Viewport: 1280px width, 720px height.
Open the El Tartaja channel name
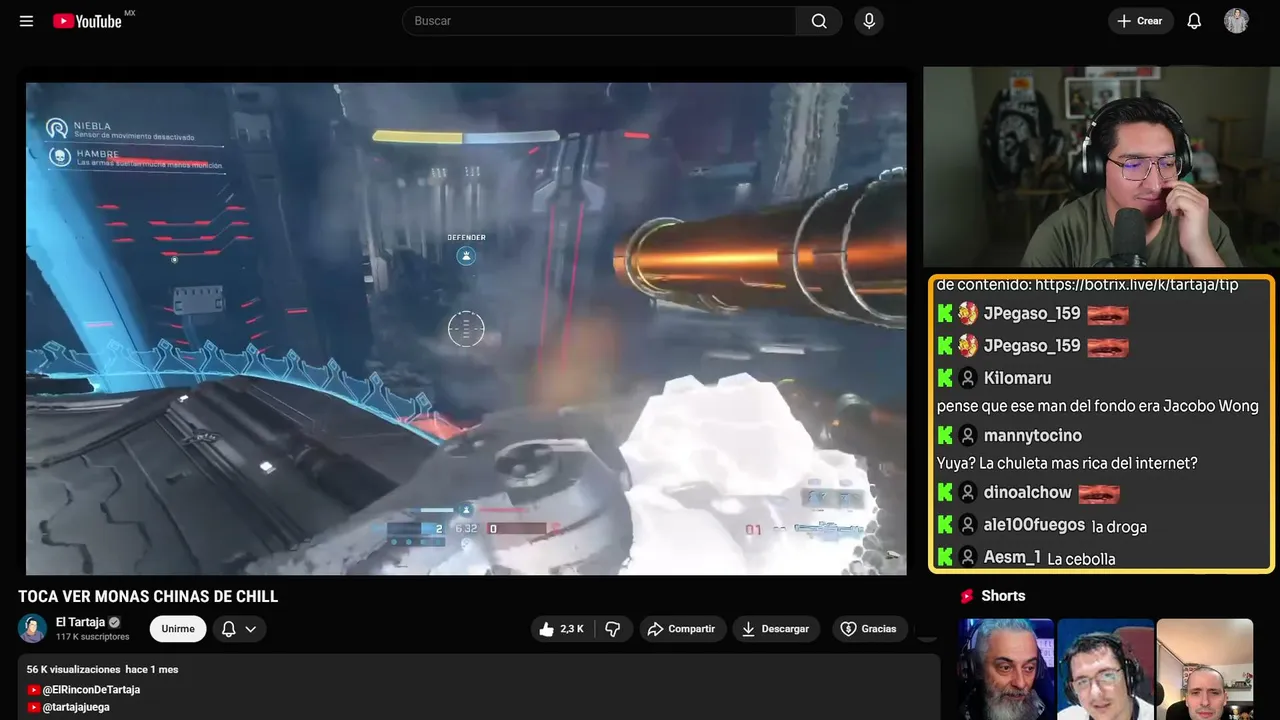coord(80,622)
